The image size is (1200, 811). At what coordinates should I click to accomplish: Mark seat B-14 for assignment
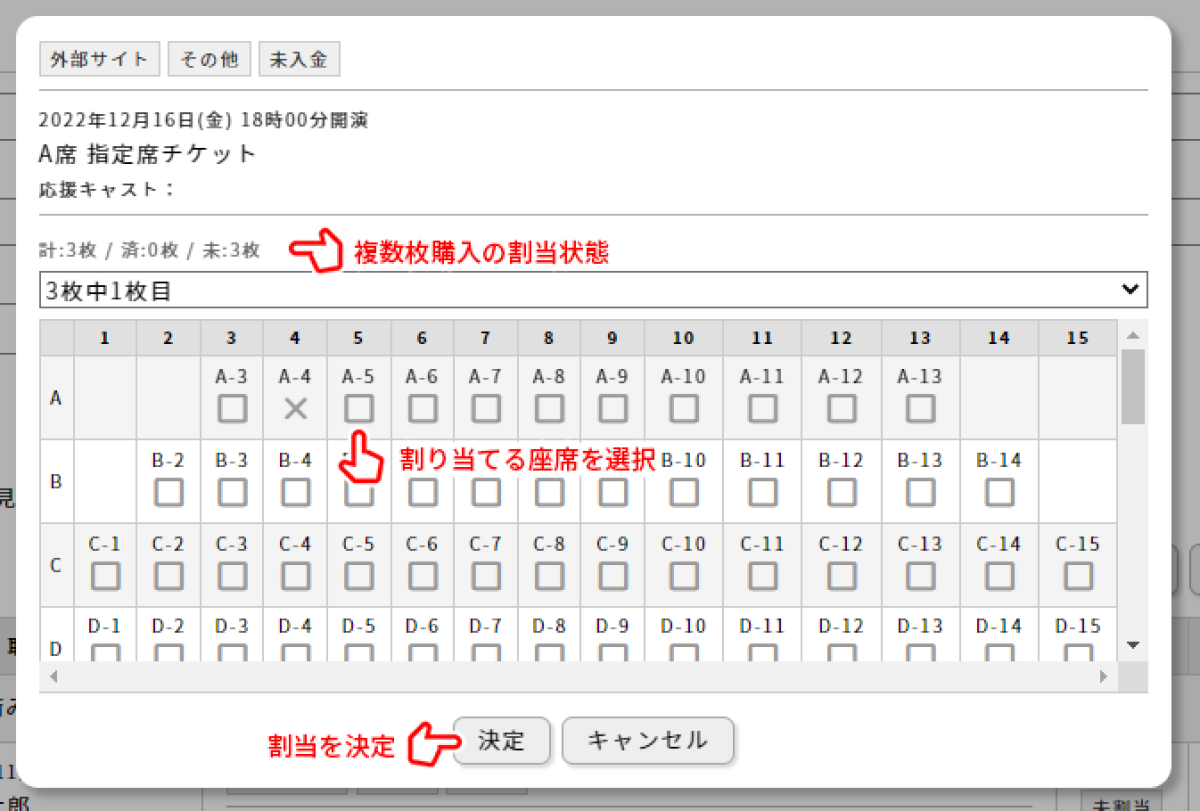(998, 492)
